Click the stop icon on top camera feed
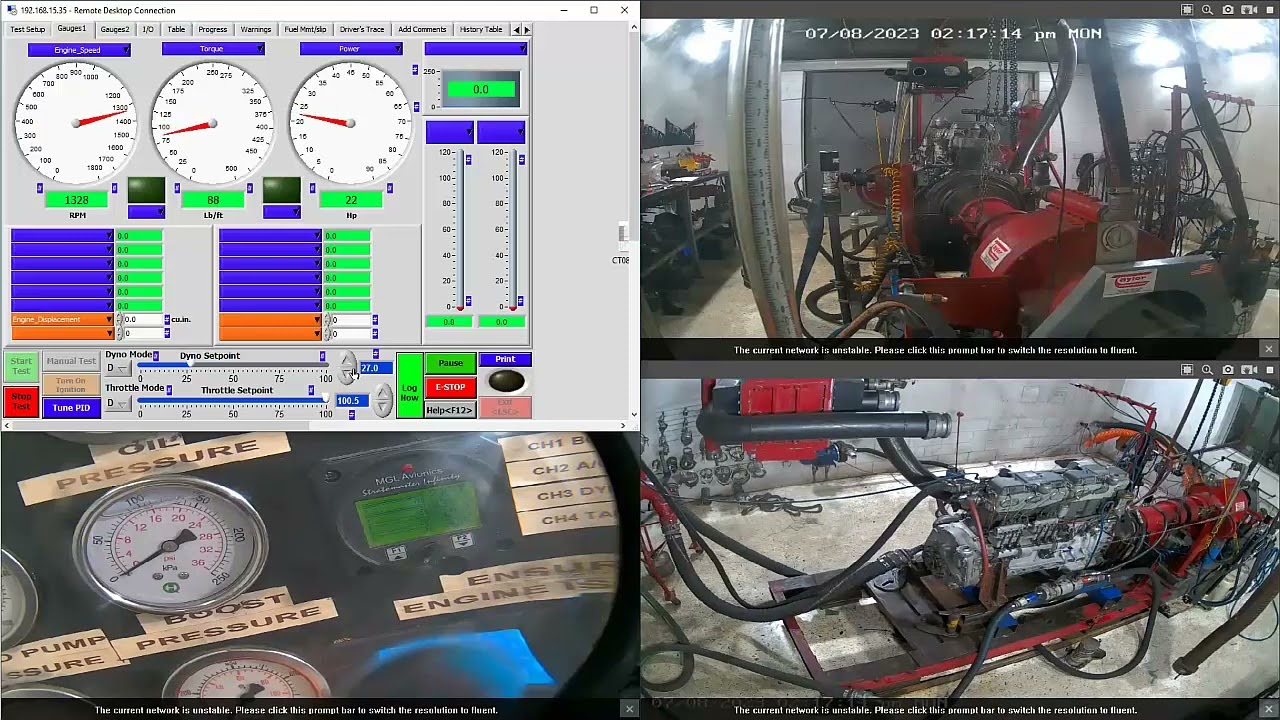This screenshot has width=1280, height=720. (x=1270, y=10)
